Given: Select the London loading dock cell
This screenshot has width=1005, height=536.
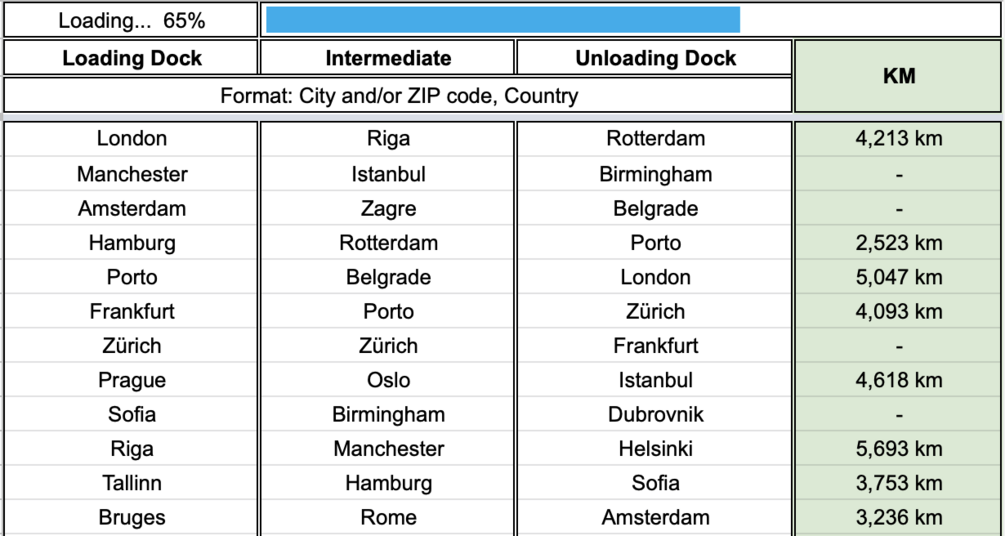Looking at the screenshot, I should [131, 139].
